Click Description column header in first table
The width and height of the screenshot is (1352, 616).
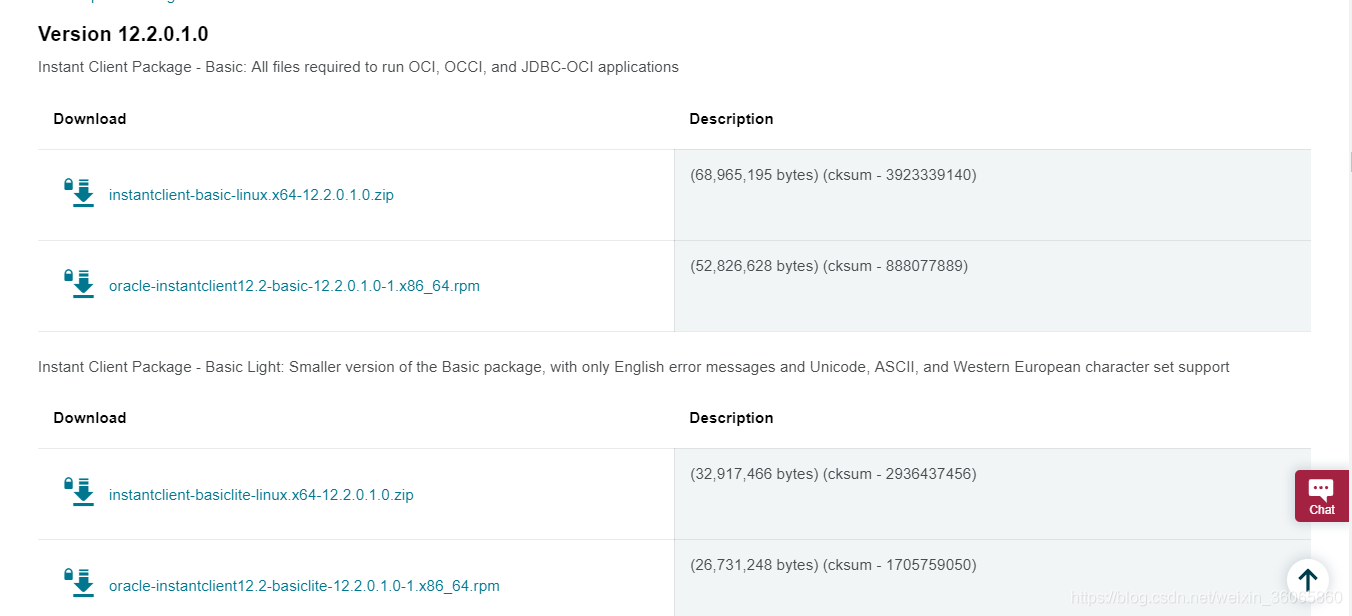coord(731,119)
